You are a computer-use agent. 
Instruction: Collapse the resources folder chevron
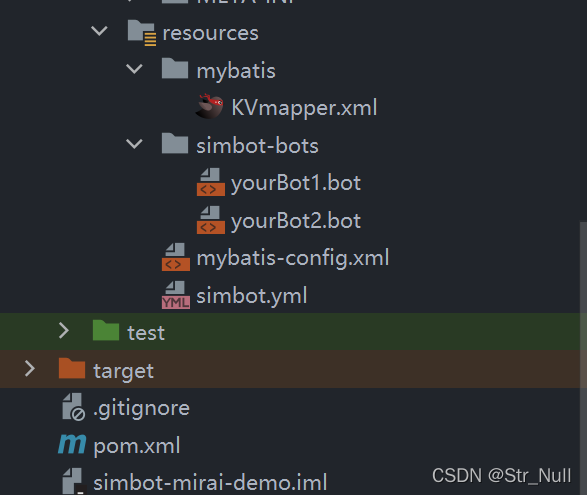tap(100, 31)
